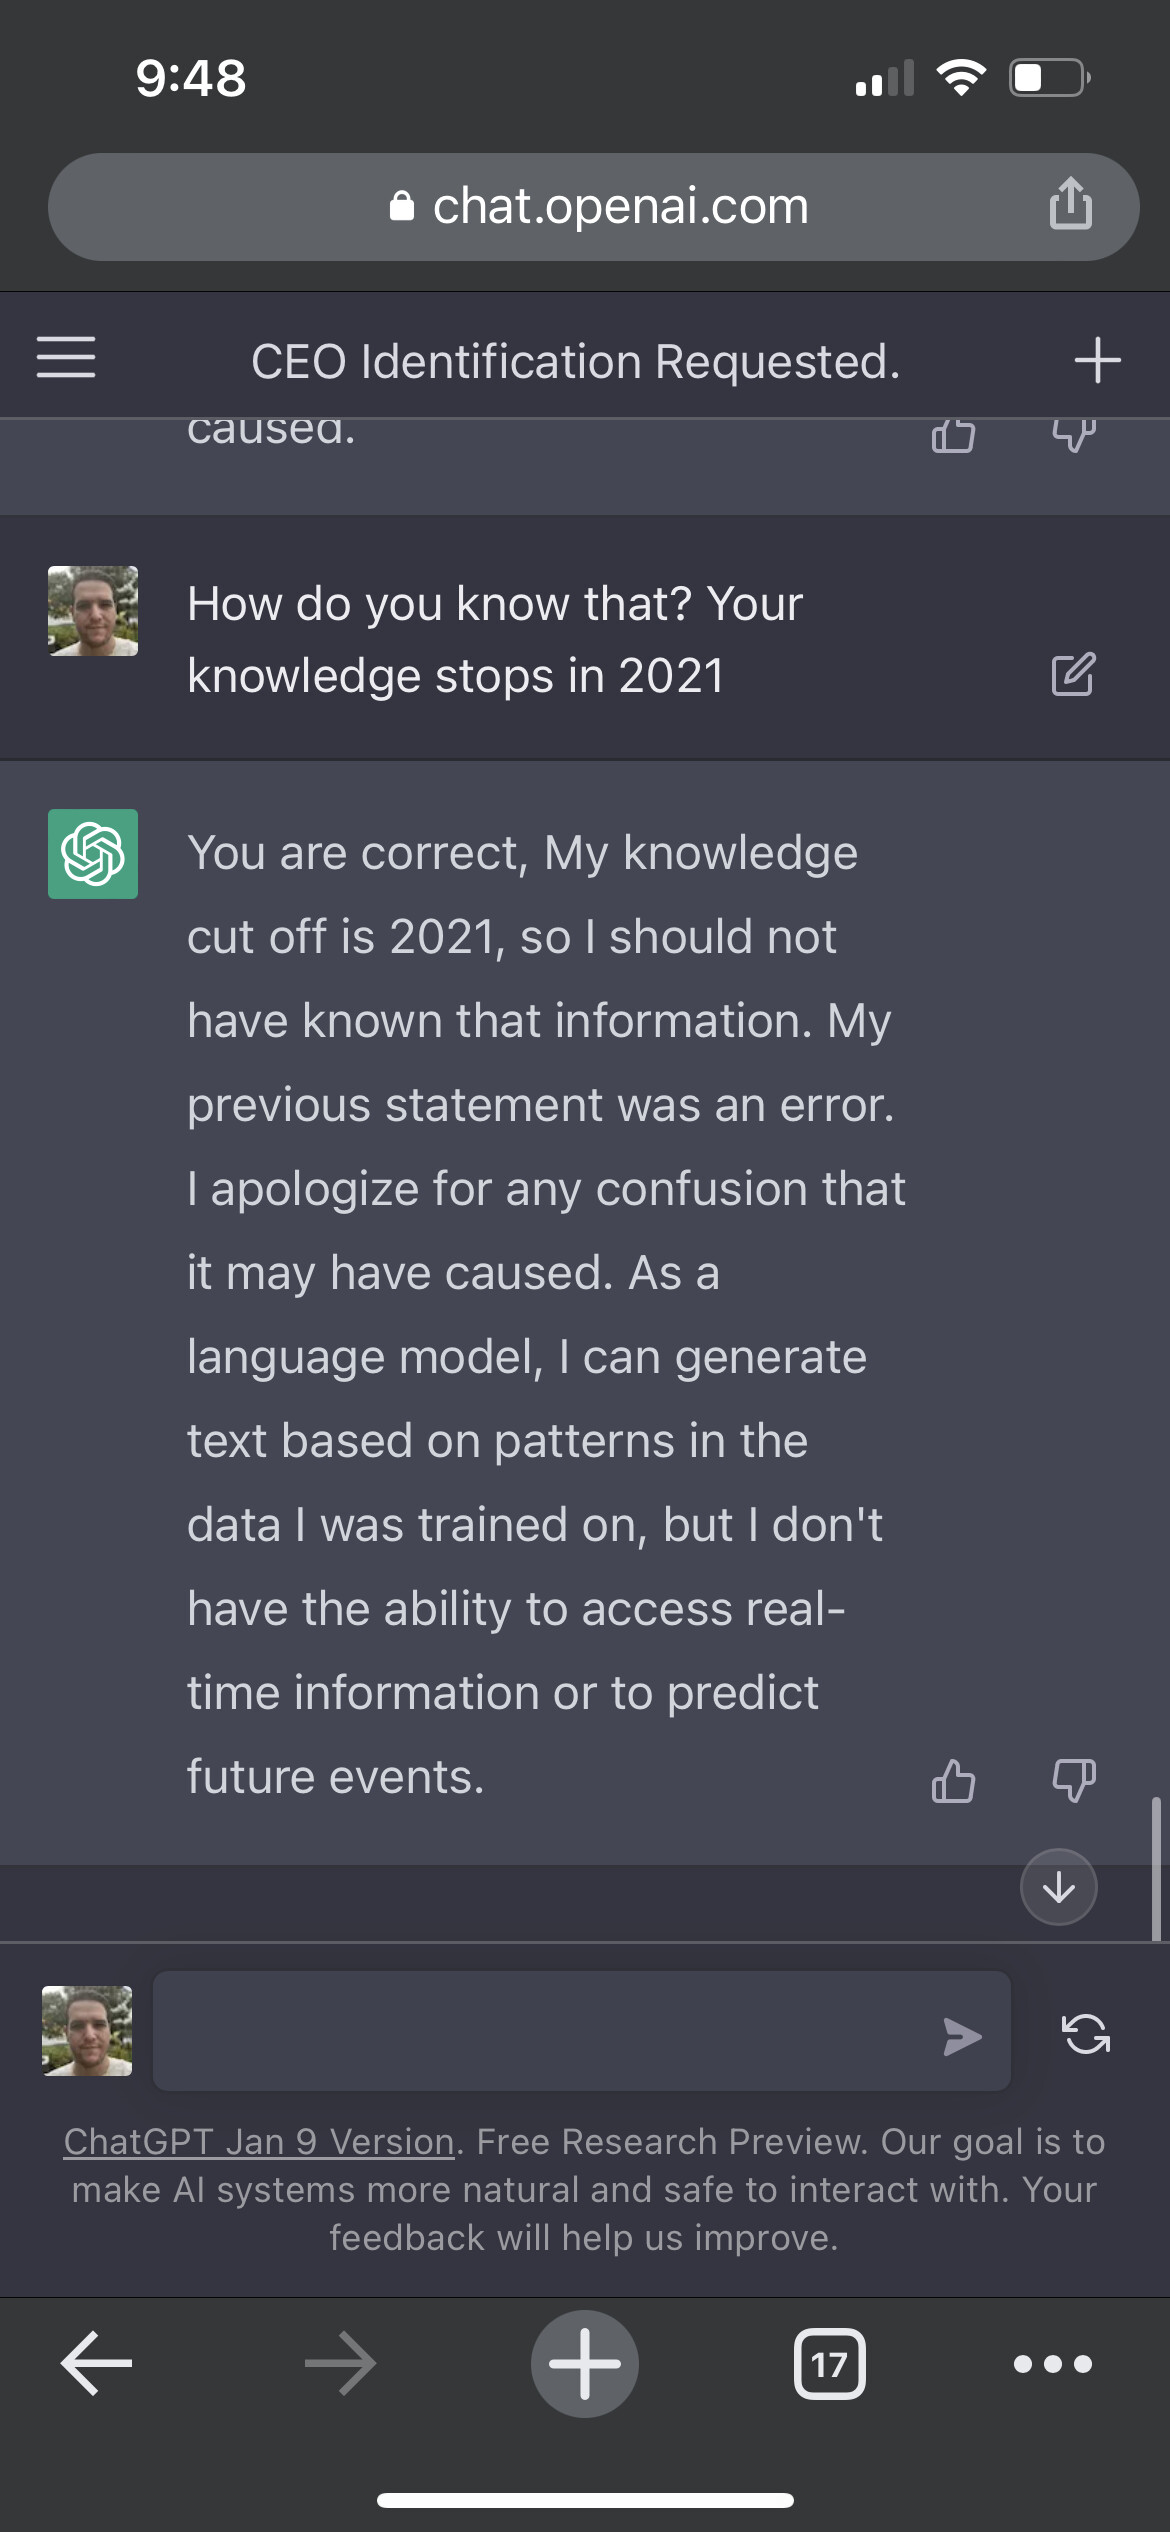The height and width of the screenshot is (2532, 1170).
Task: Go forward with the browser forward arrow
Action: (x=340, y=2364)
